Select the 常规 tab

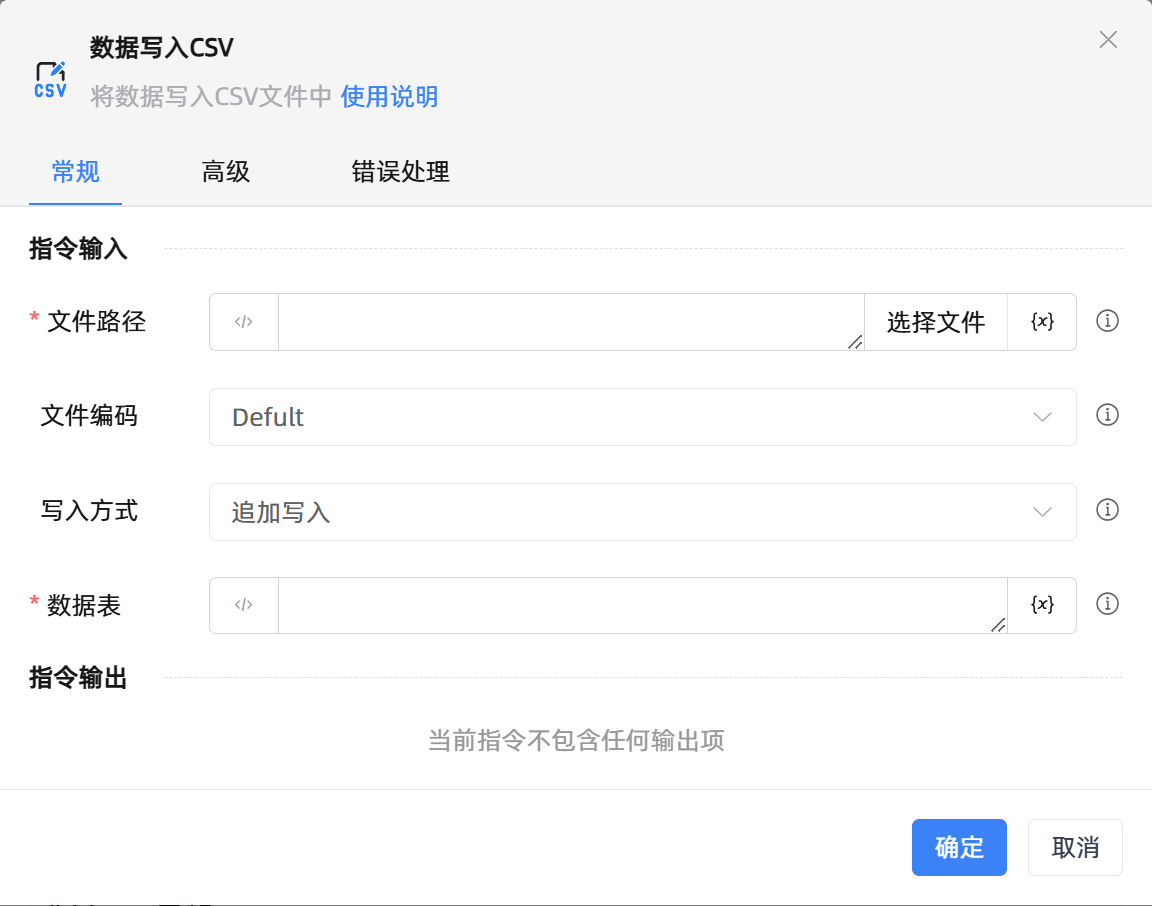pos(76,172)
